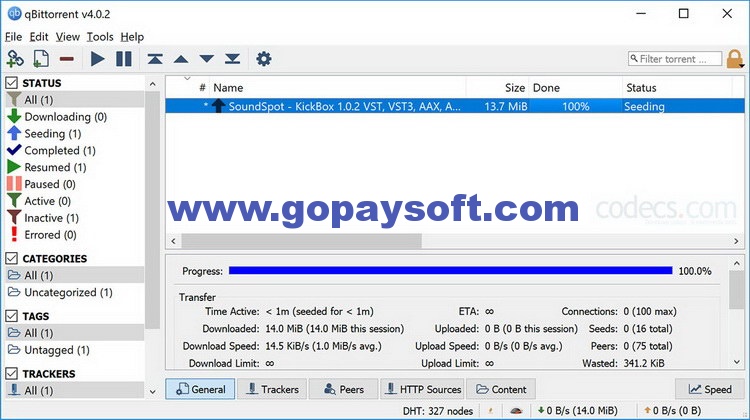Screen dimensions: 750x420
Task: Switch to the Peers tab
Action: coord(344,389)
